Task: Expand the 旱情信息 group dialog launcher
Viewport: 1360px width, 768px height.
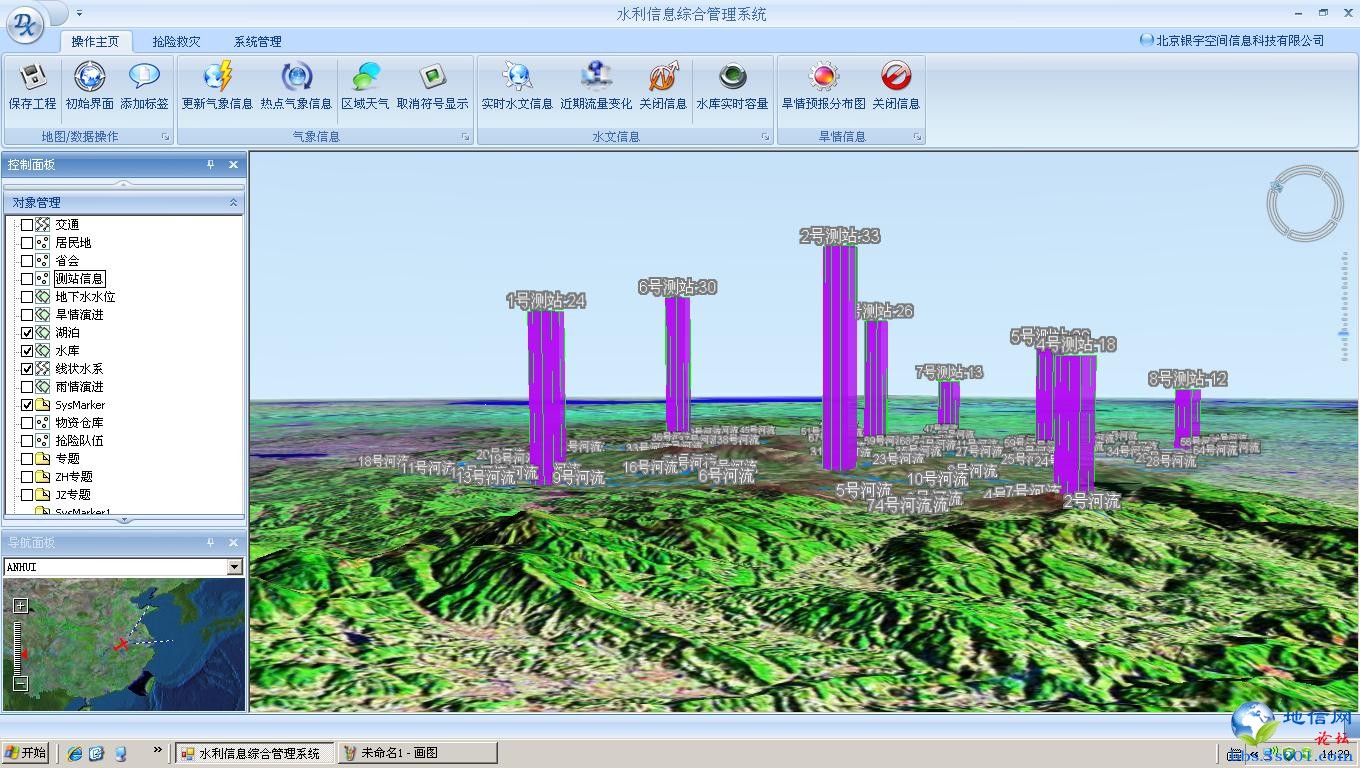Action: click(x=917, y=137)
